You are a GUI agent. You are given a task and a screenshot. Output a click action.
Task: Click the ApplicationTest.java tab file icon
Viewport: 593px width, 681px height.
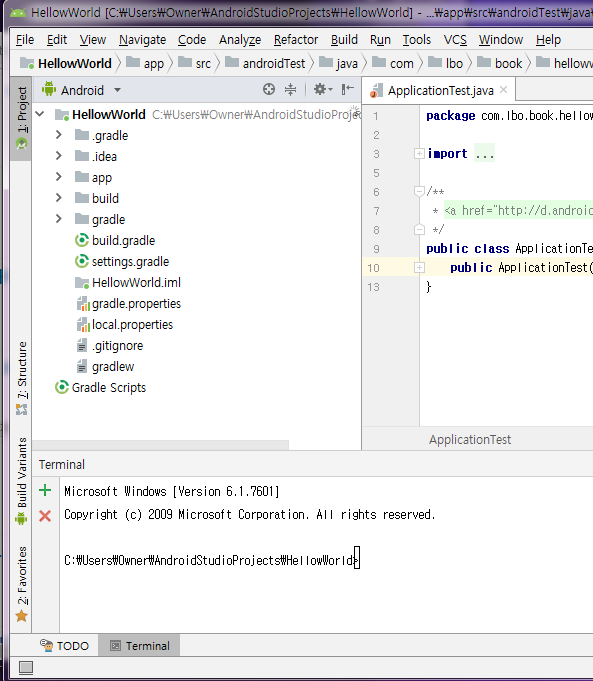click(x=376, y=91)
